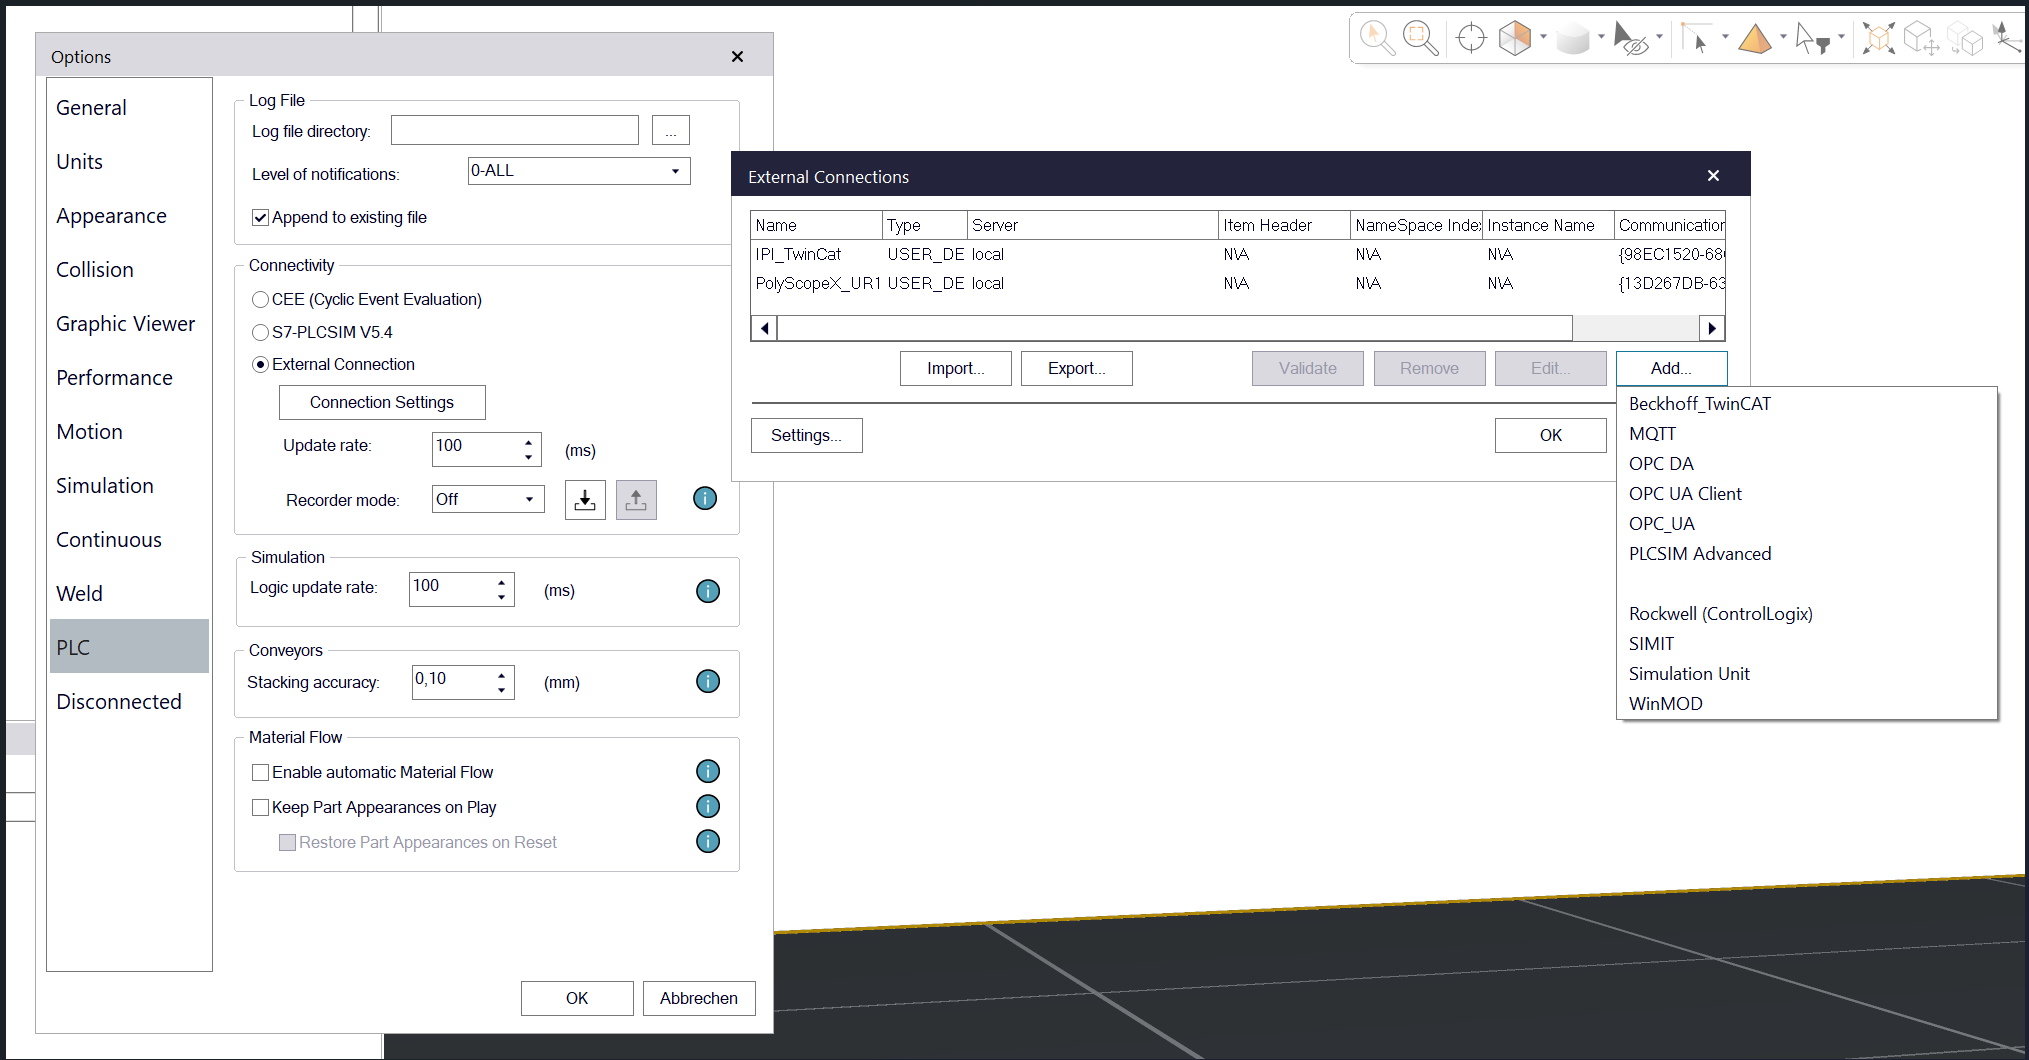The height and width of the screenshot is (1060, 2029).
Task: Toggle Append to existing file checkbox
Action: tap(260, 217)
